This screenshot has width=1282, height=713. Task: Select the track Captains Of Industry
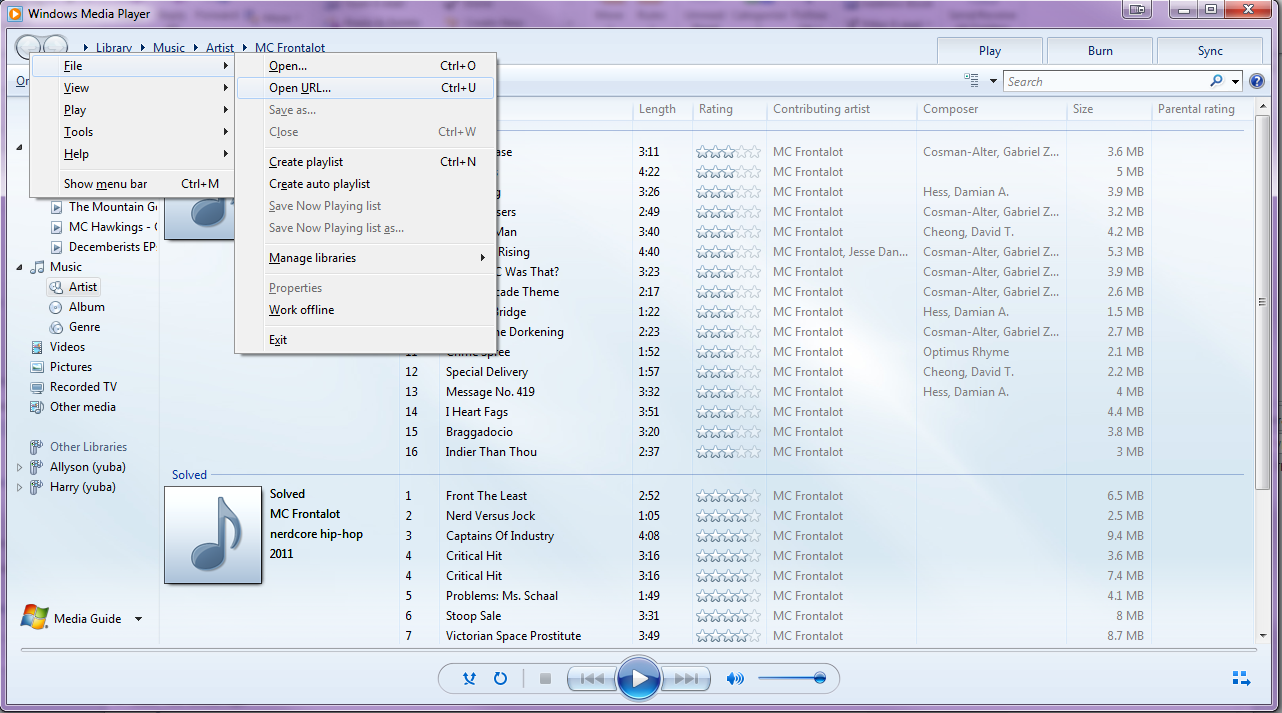point(500,536)
